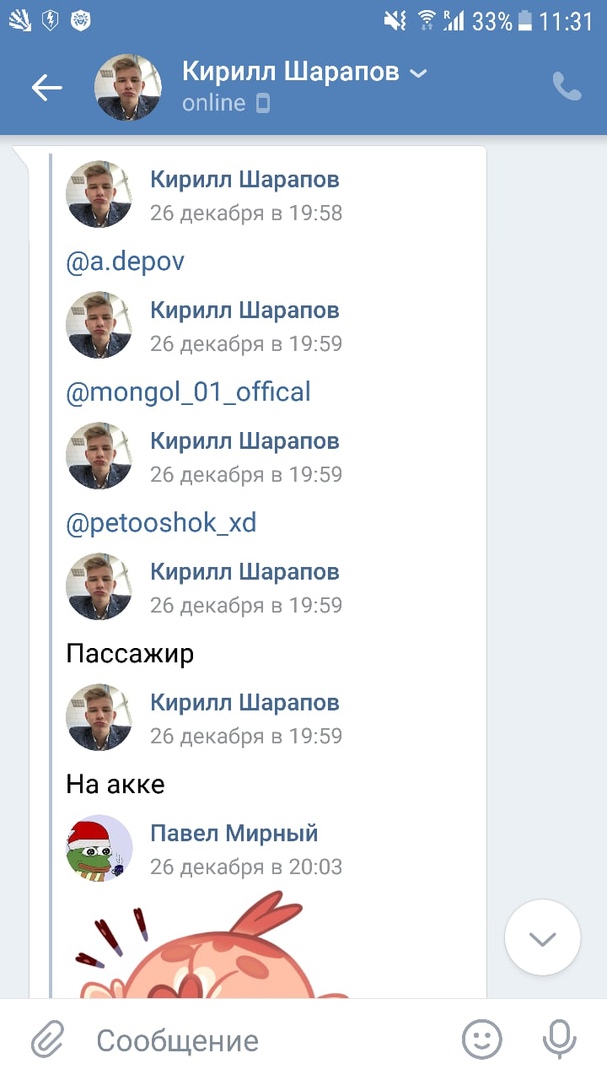
Task: Tap the back arrow in header
Action: tap(47, 88)
